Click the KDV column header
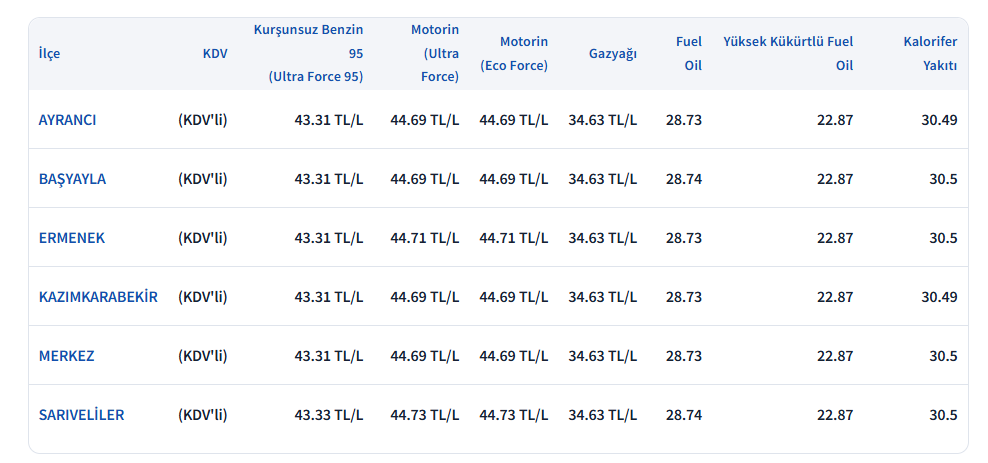The height and width of the screenshot is (463, 988). 215,54
